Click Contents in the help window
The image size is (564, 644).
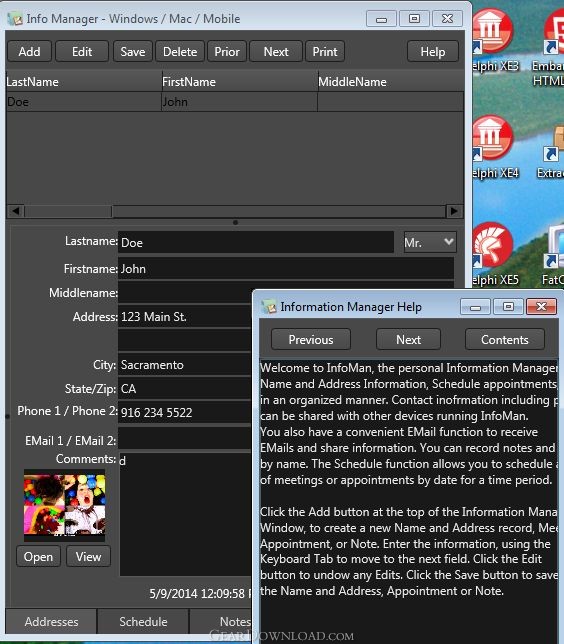(x=504, y=340)
